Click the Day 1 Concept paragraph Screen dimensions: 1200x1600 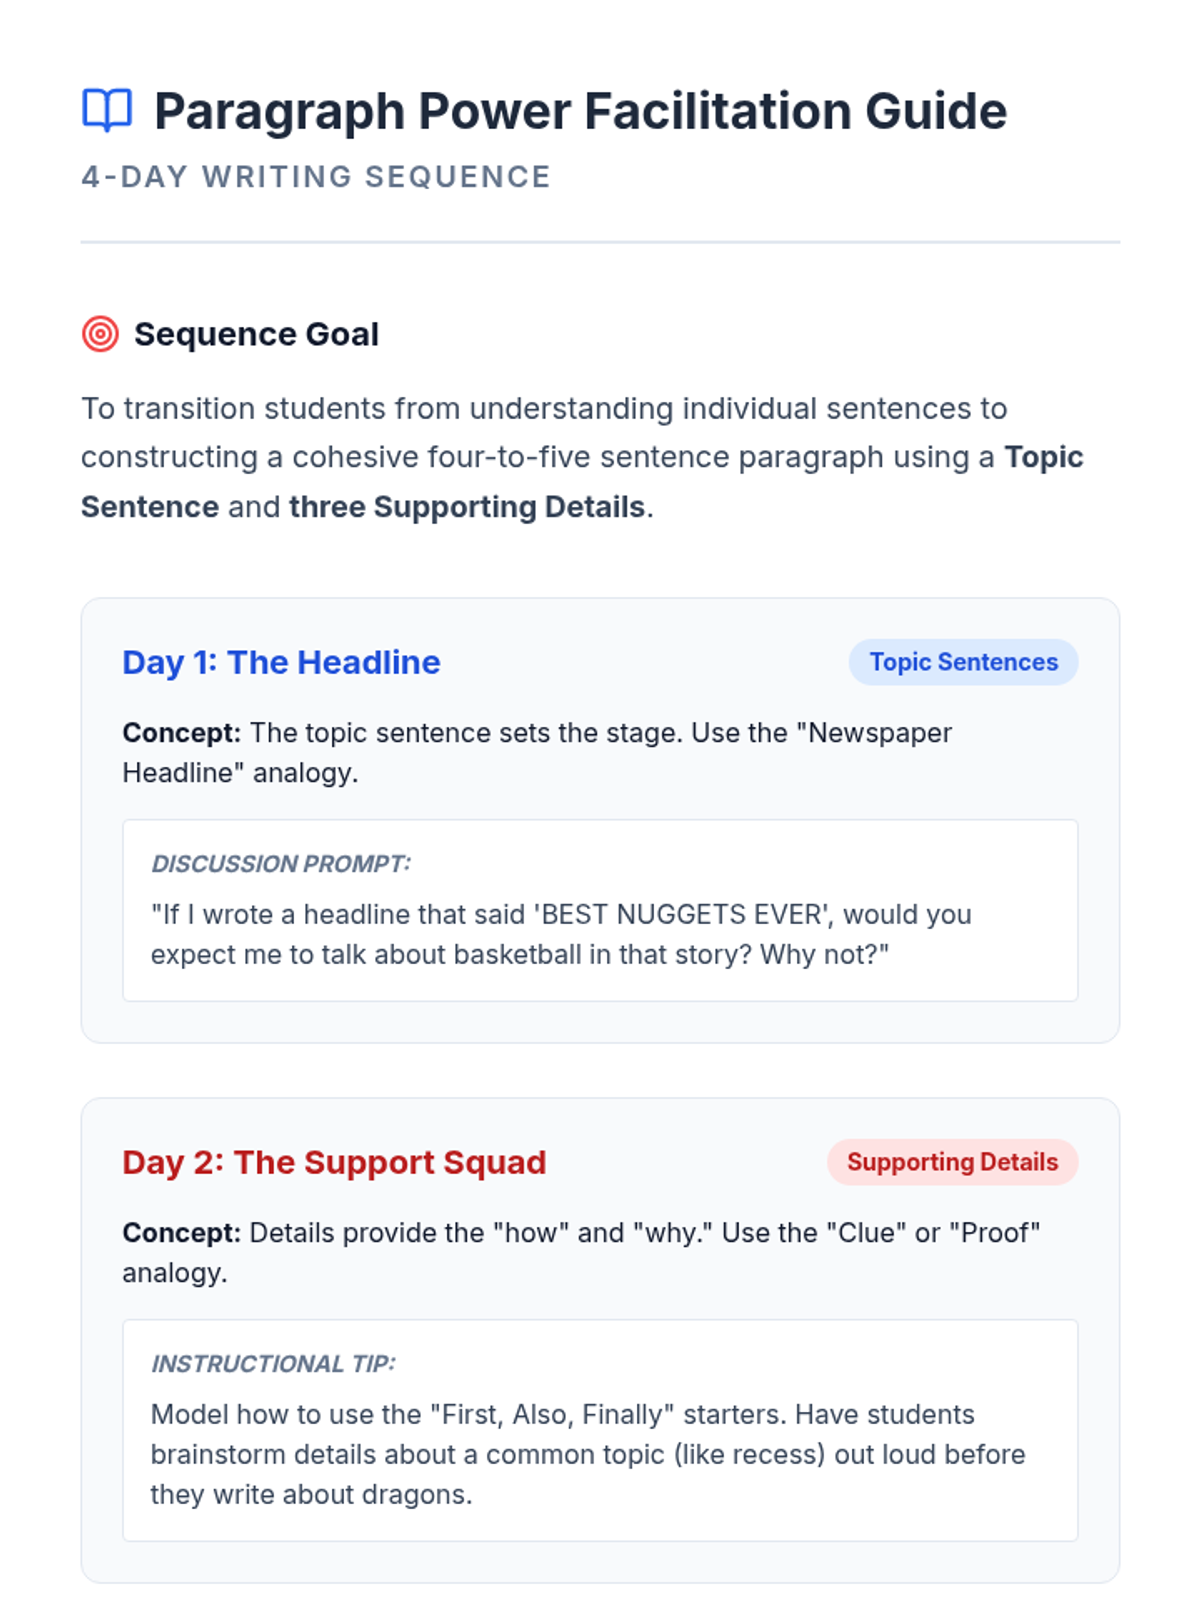pos(537,752)
